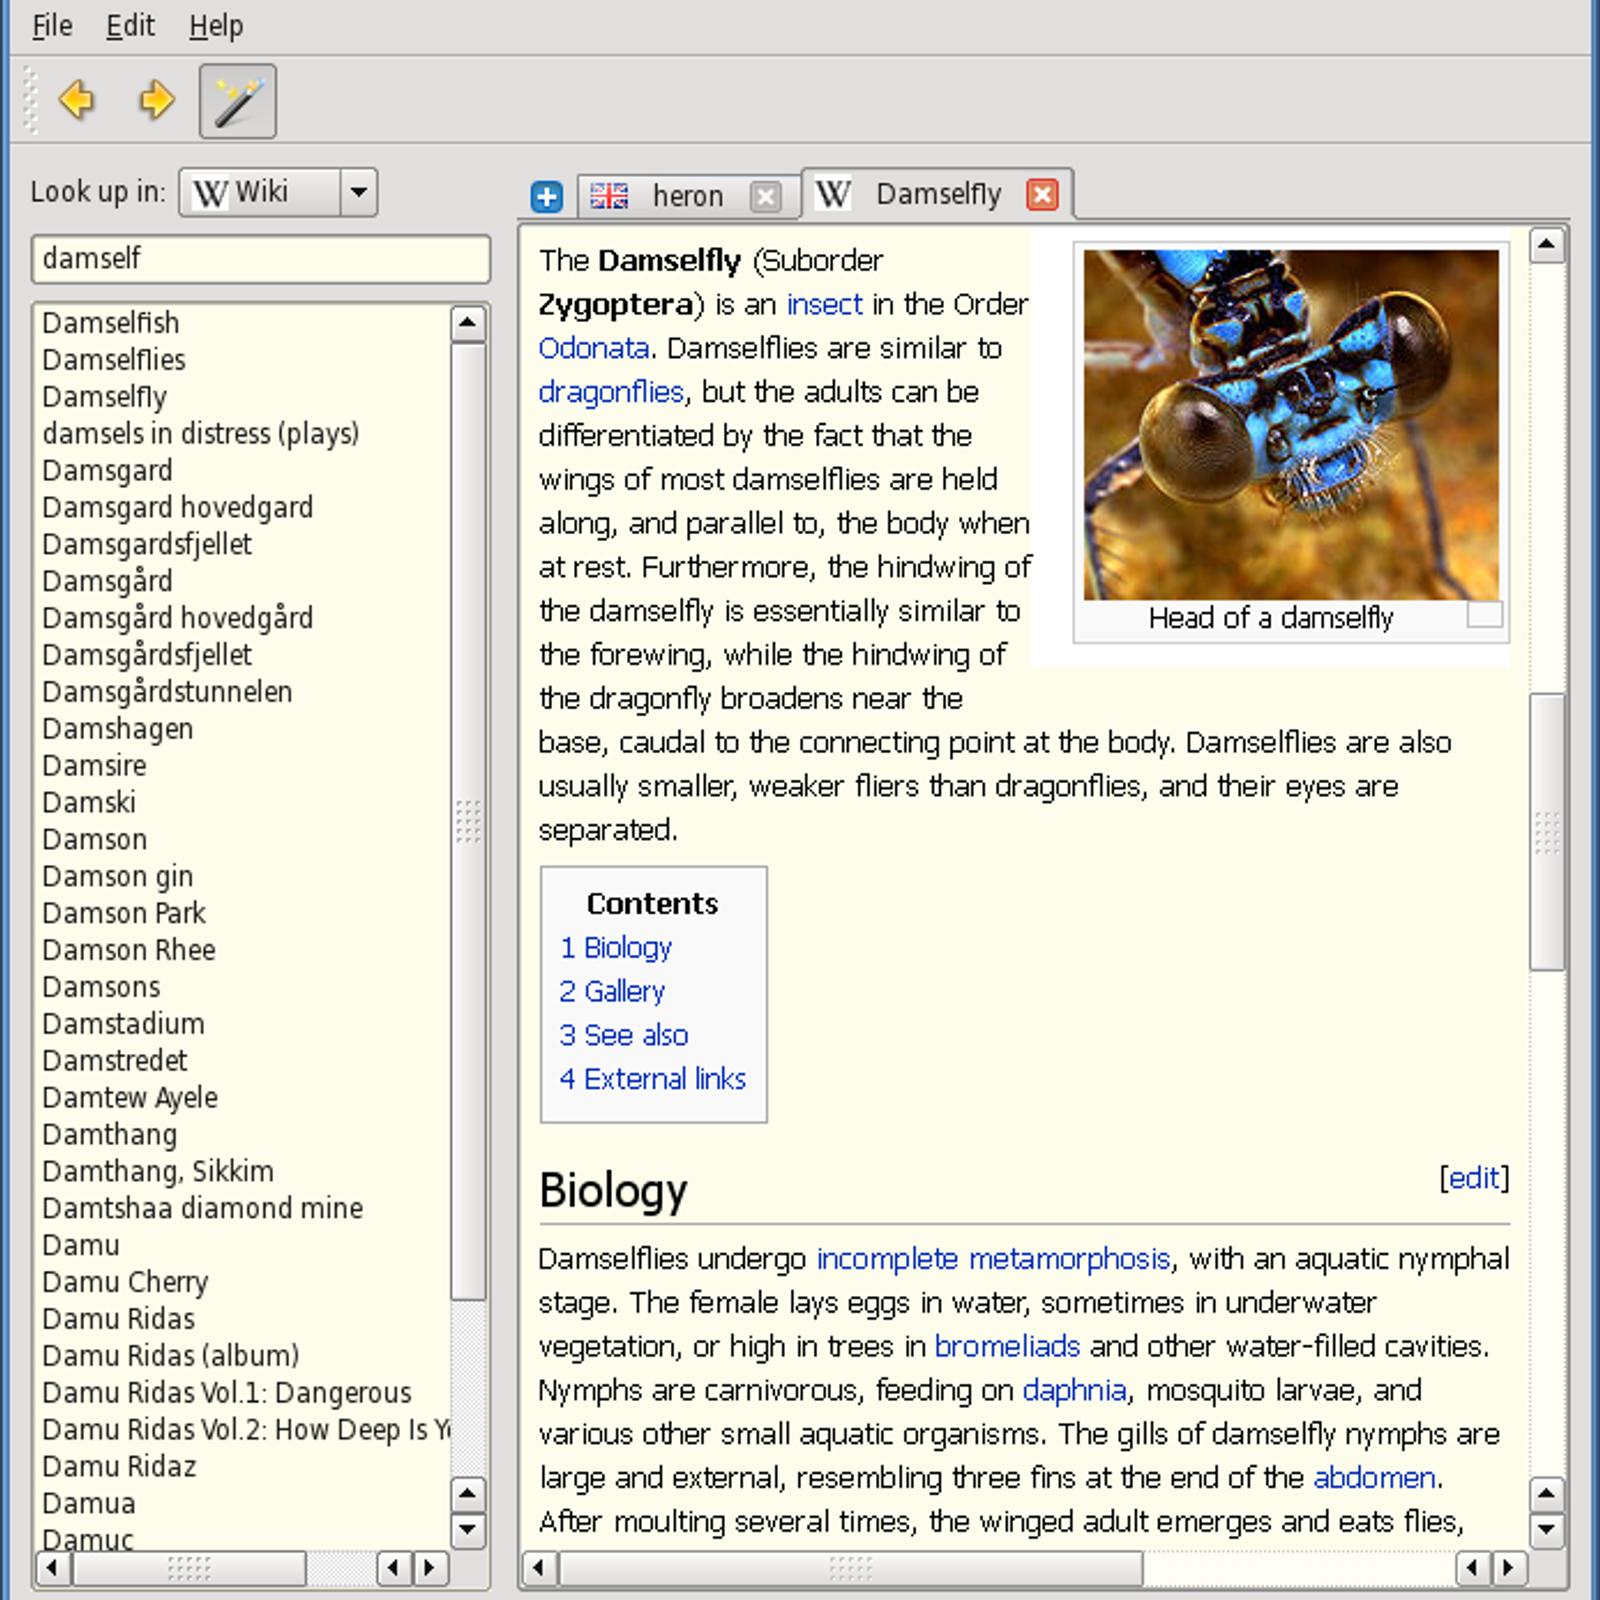Viewport: 1600px width, 1600px height.
Task: Click the British flag icon on heron tab
Action: pyautogui.click(x=609, y=196)
